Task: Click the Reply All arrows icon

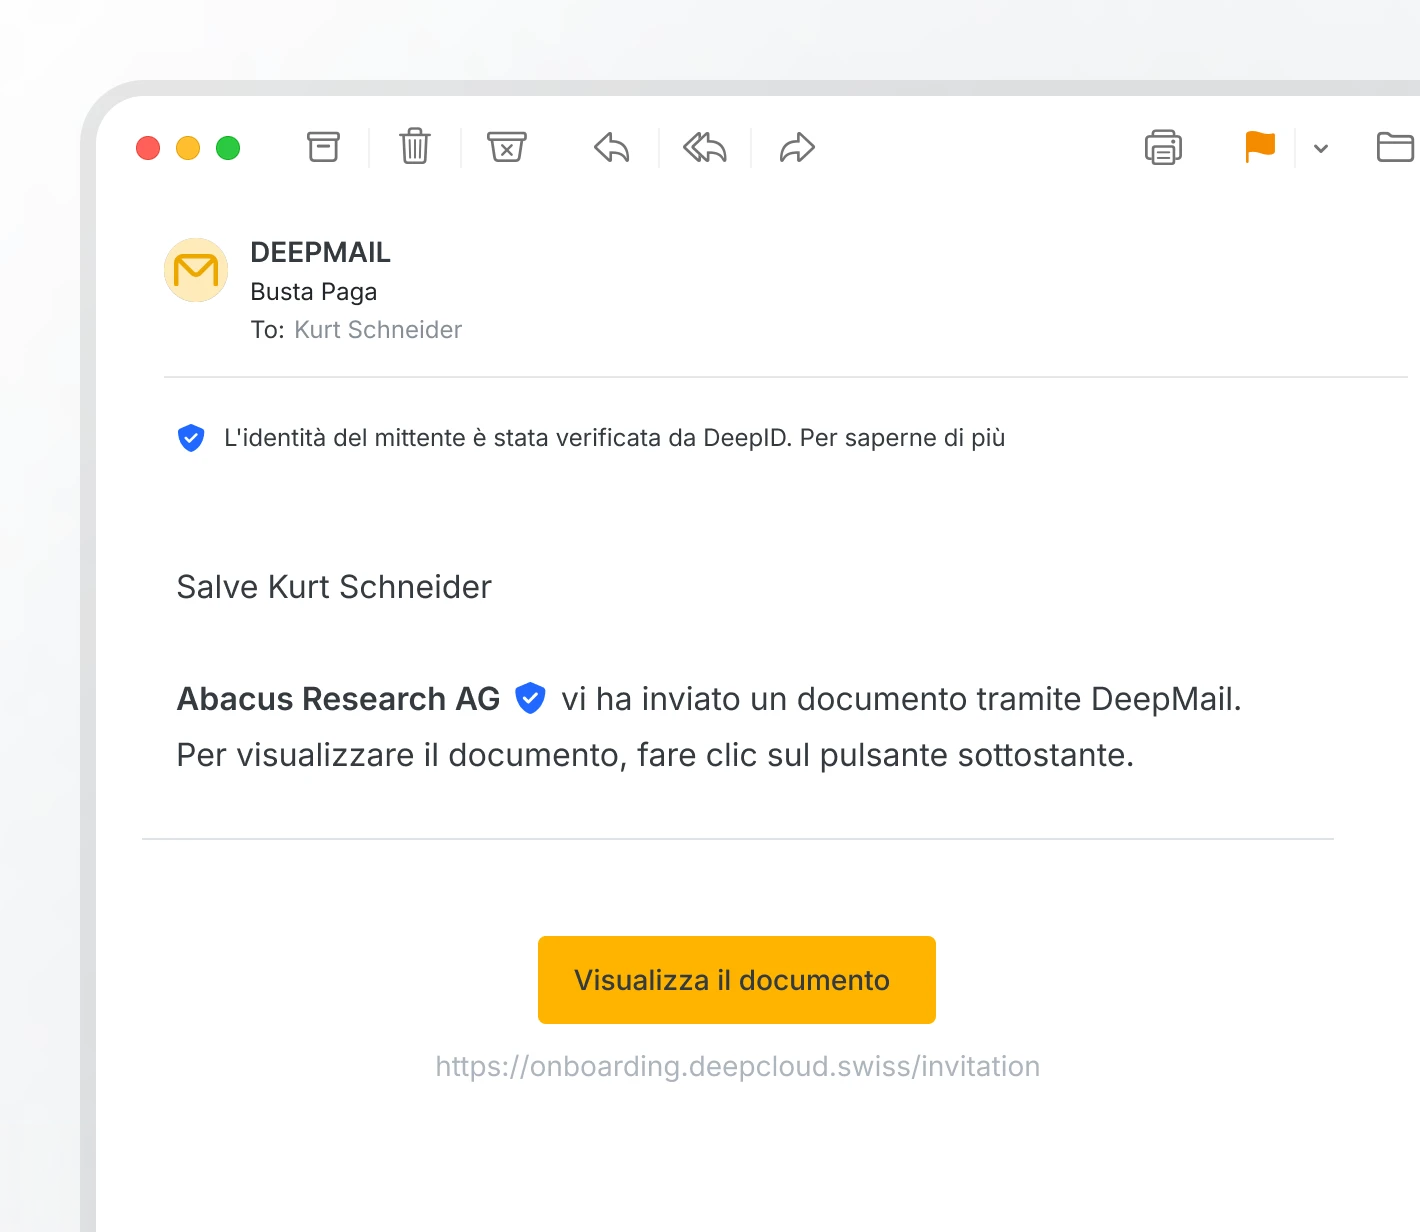Action: click(705, 148)
